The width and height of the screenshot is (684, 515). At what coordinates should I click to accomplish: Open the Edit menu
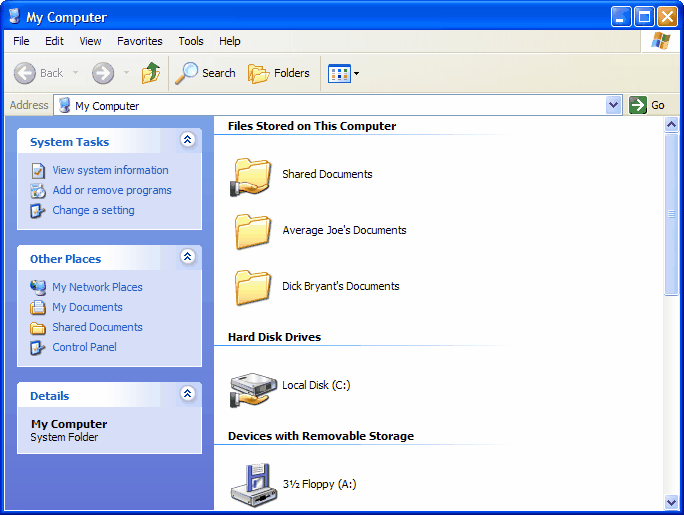click(54, 41)
